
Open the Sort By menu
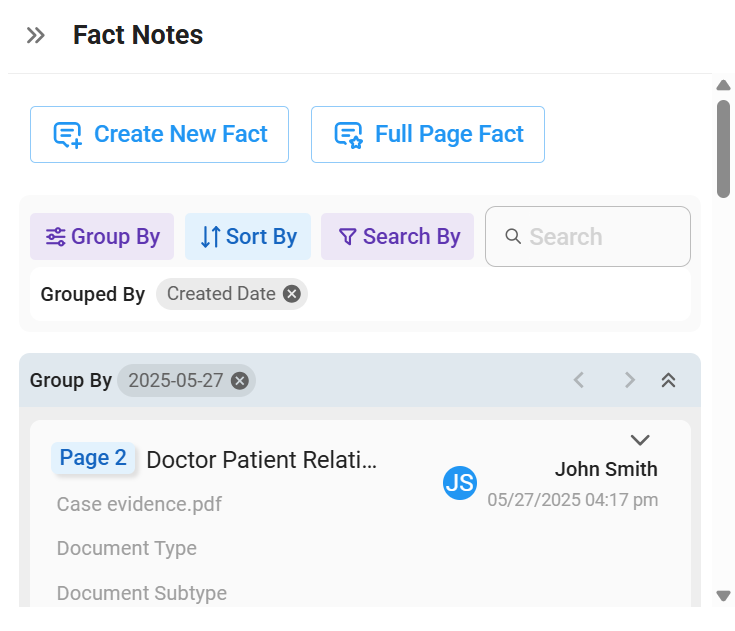coord(248,236)
